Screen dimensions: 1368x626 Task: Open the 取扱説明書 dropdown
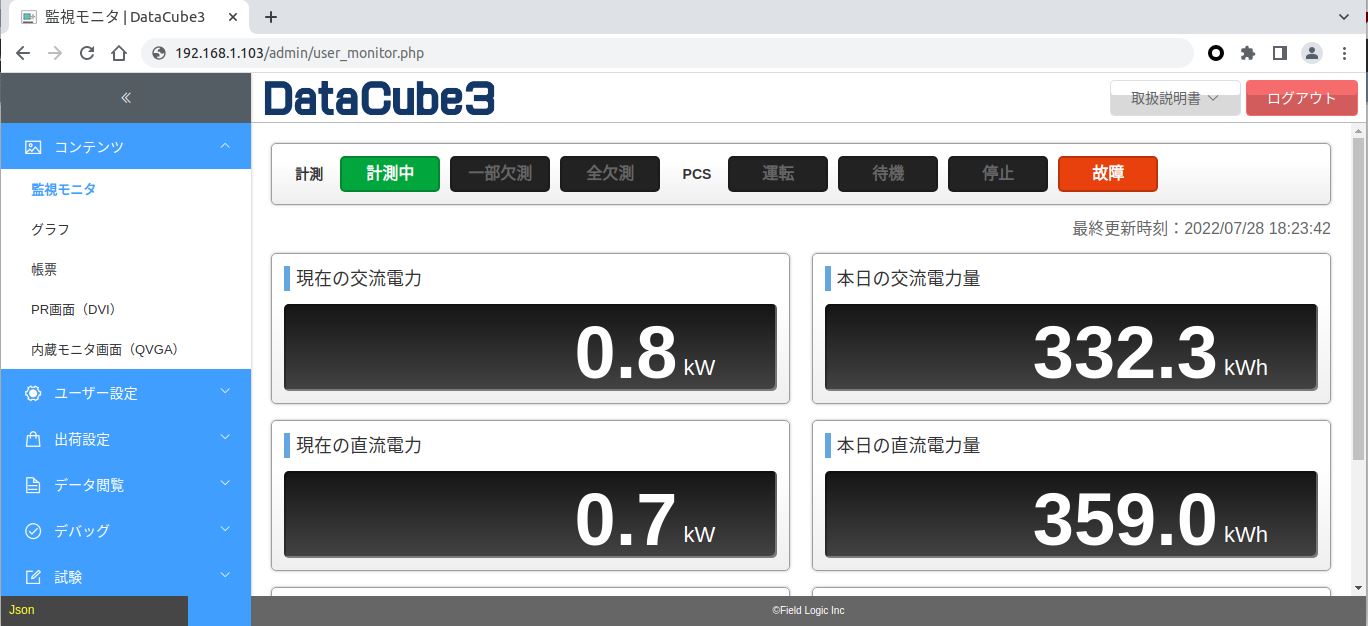[1174, 98]
